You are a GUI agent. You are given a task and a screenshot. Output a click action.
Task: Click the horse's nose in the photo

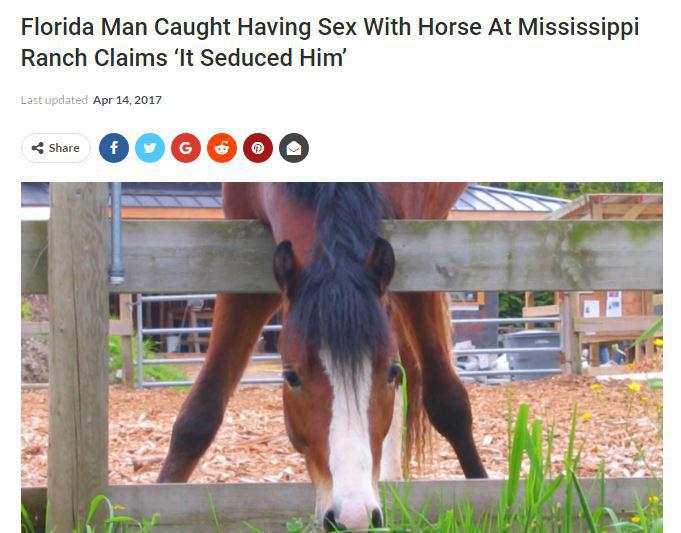pyautogui.click(x=353, y=515)
